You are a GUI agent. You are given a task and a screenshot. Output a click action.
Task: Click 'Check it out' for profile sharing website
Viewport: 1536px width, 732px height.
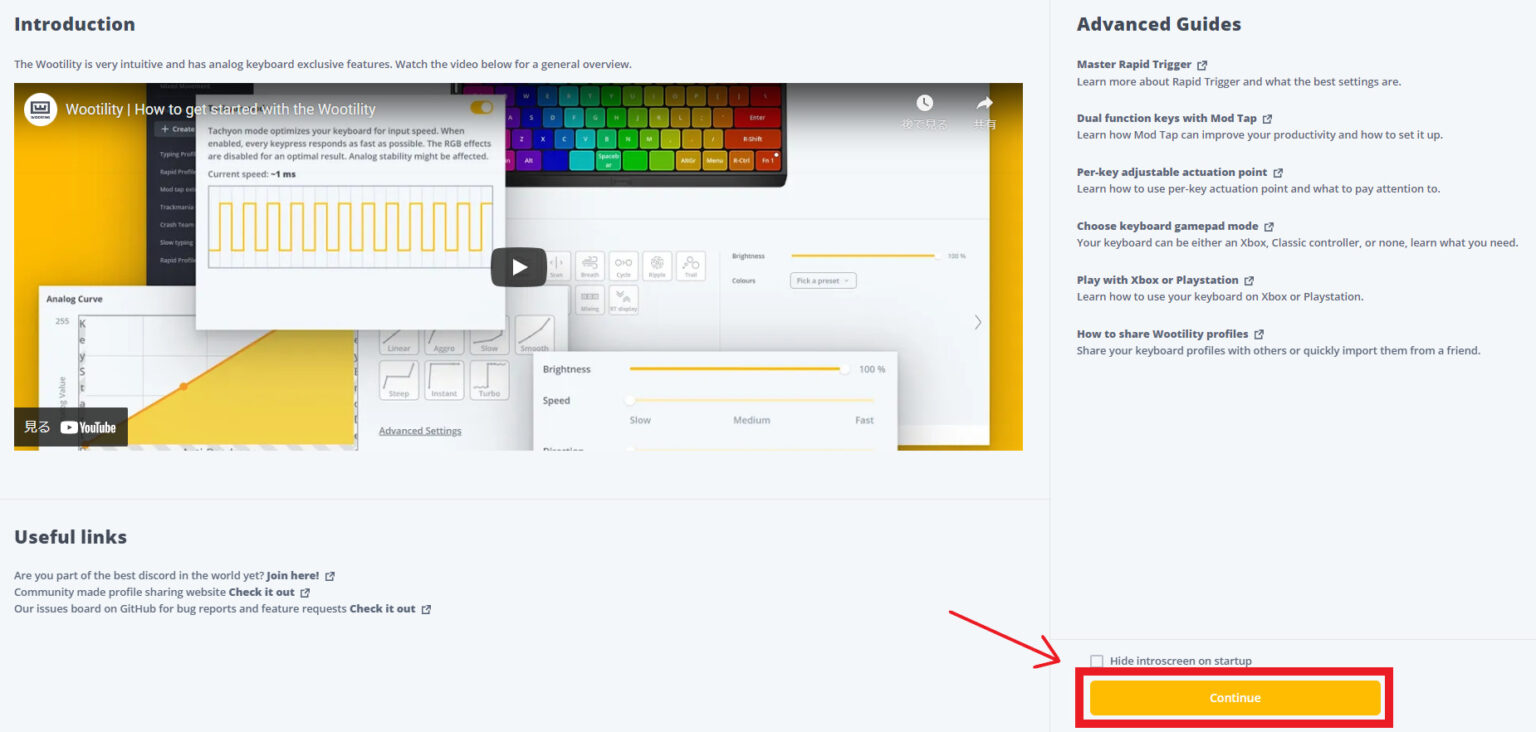pos(261,592)
